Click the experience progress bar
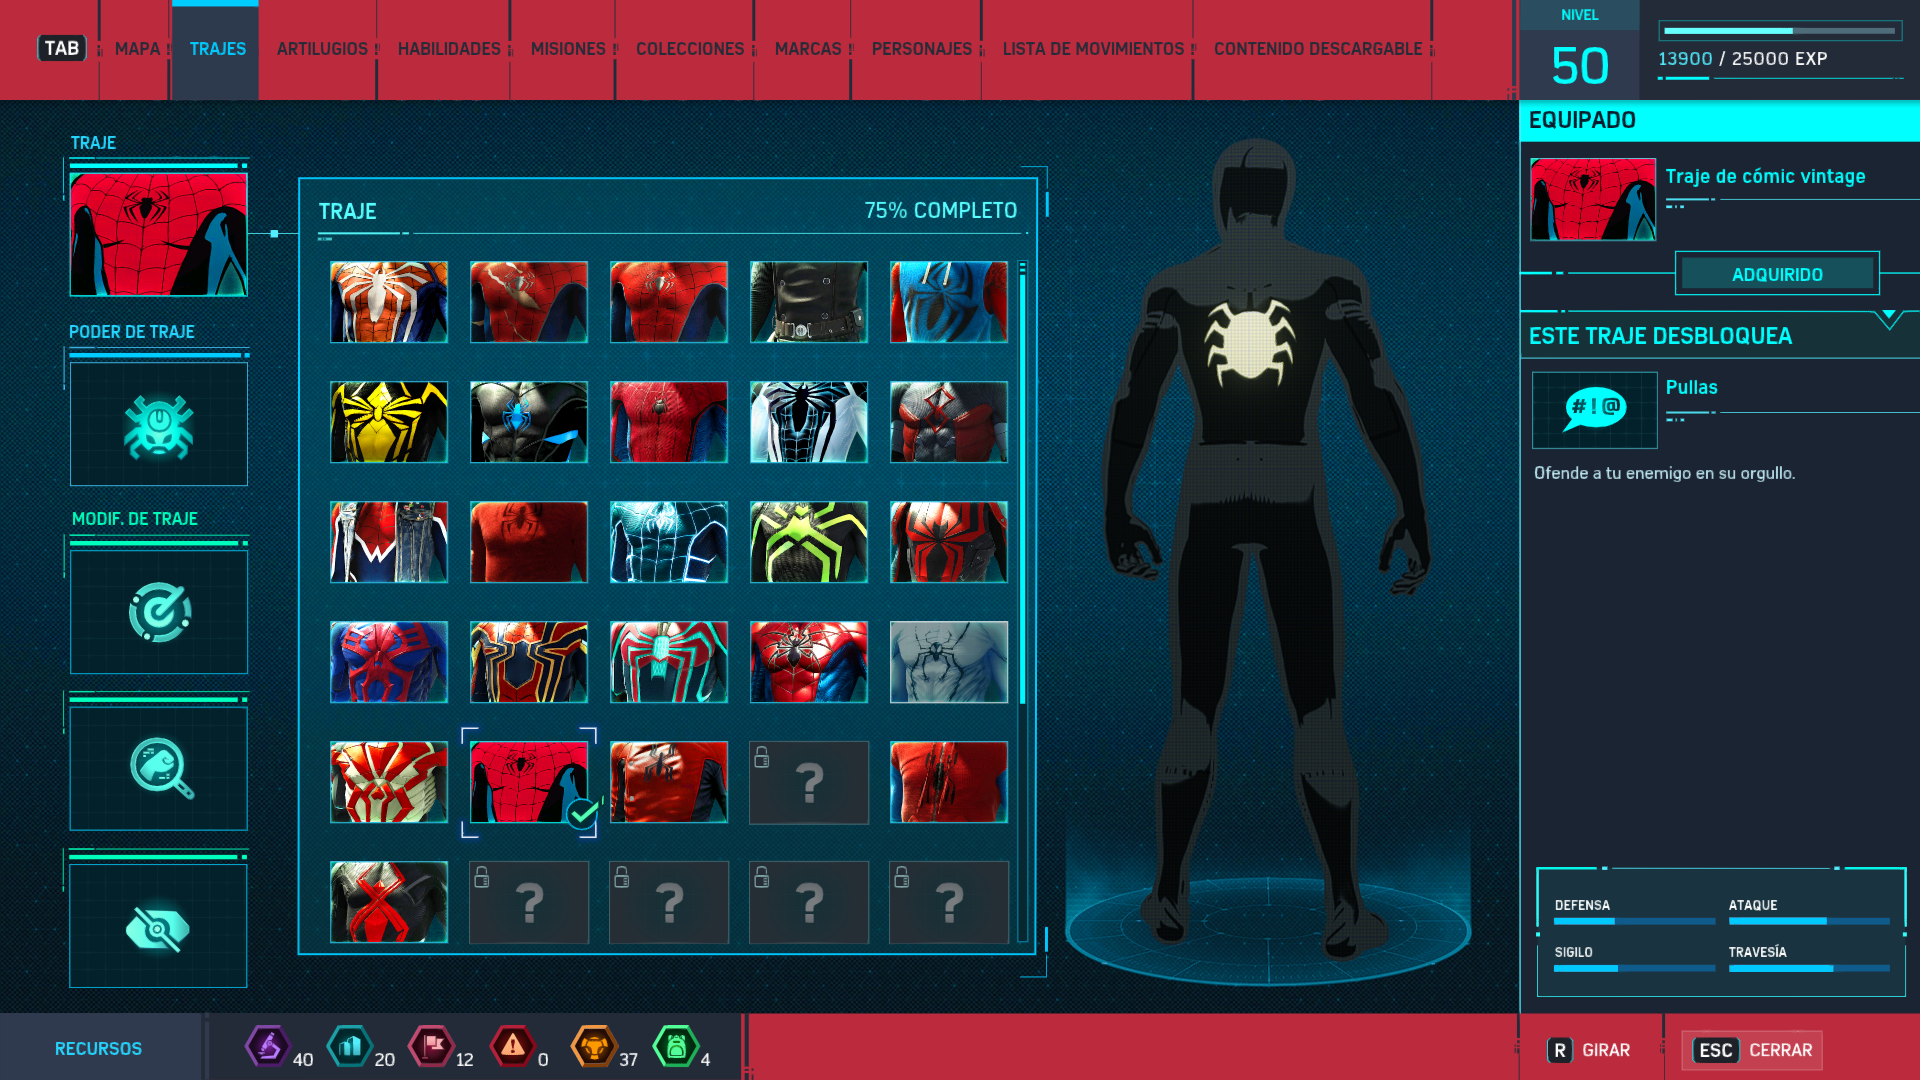The height and width of the screenshot is (1080, 1920). 1778,31
